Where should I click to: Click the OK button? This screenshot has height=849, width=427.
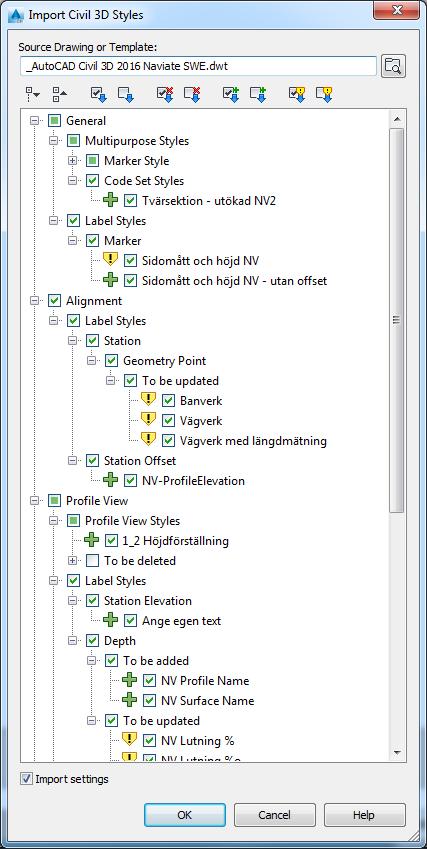point(185,815)
